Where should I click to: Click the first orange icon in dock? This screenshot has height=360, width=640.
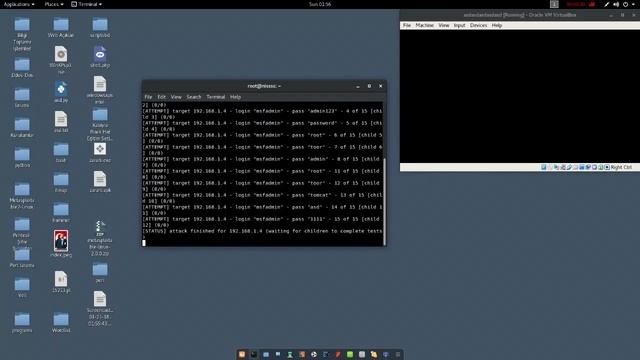(242, 354)
